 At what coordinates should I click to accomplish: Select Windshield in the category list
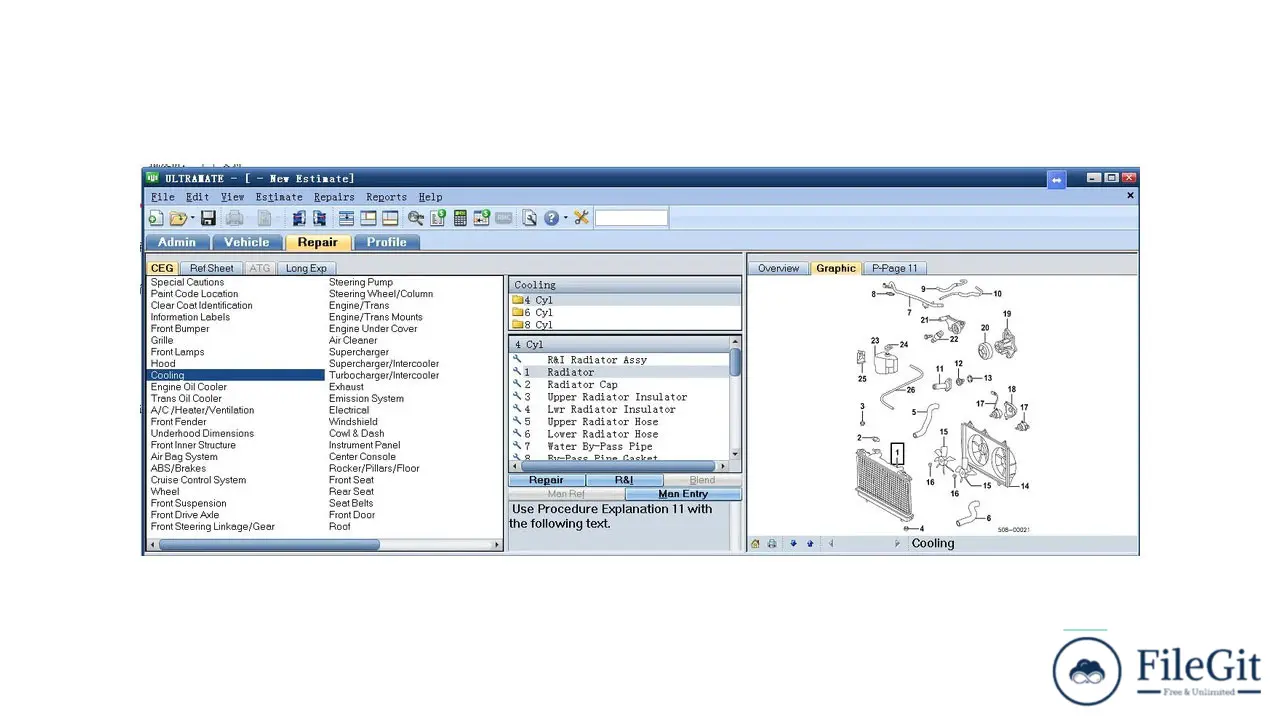click(x=353, y=422)
